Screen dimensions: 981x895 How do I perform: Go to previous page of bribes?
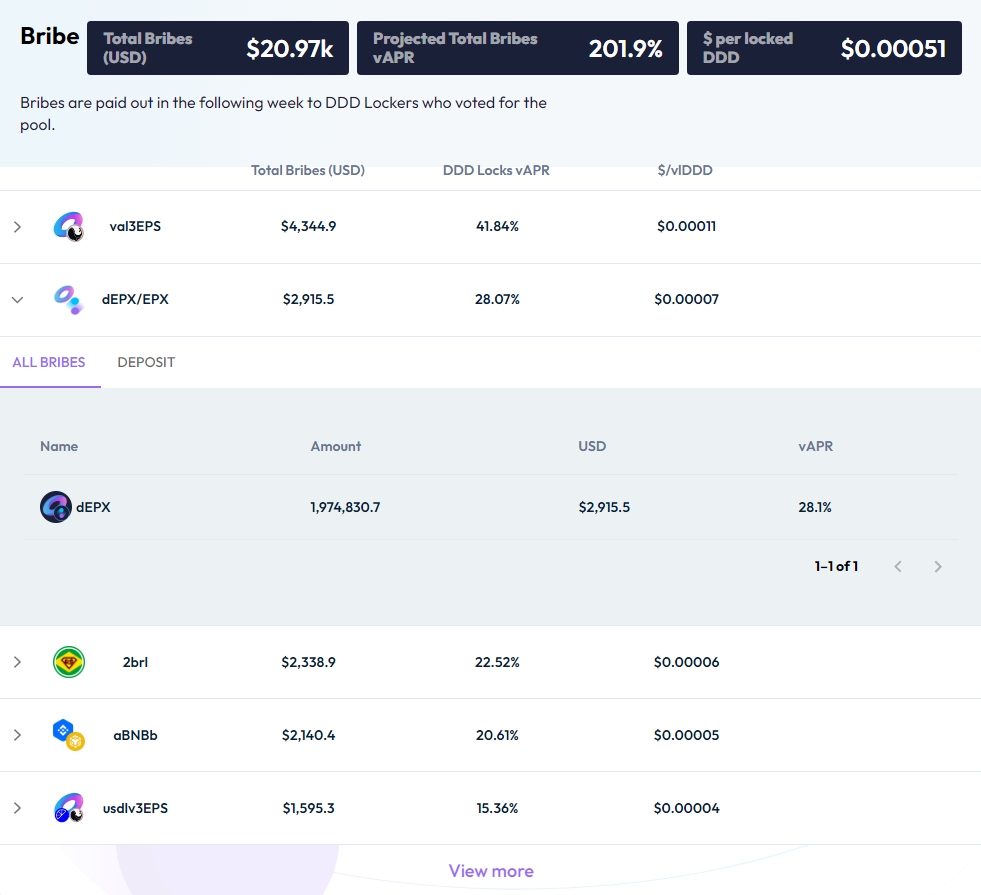pos(898,567)
